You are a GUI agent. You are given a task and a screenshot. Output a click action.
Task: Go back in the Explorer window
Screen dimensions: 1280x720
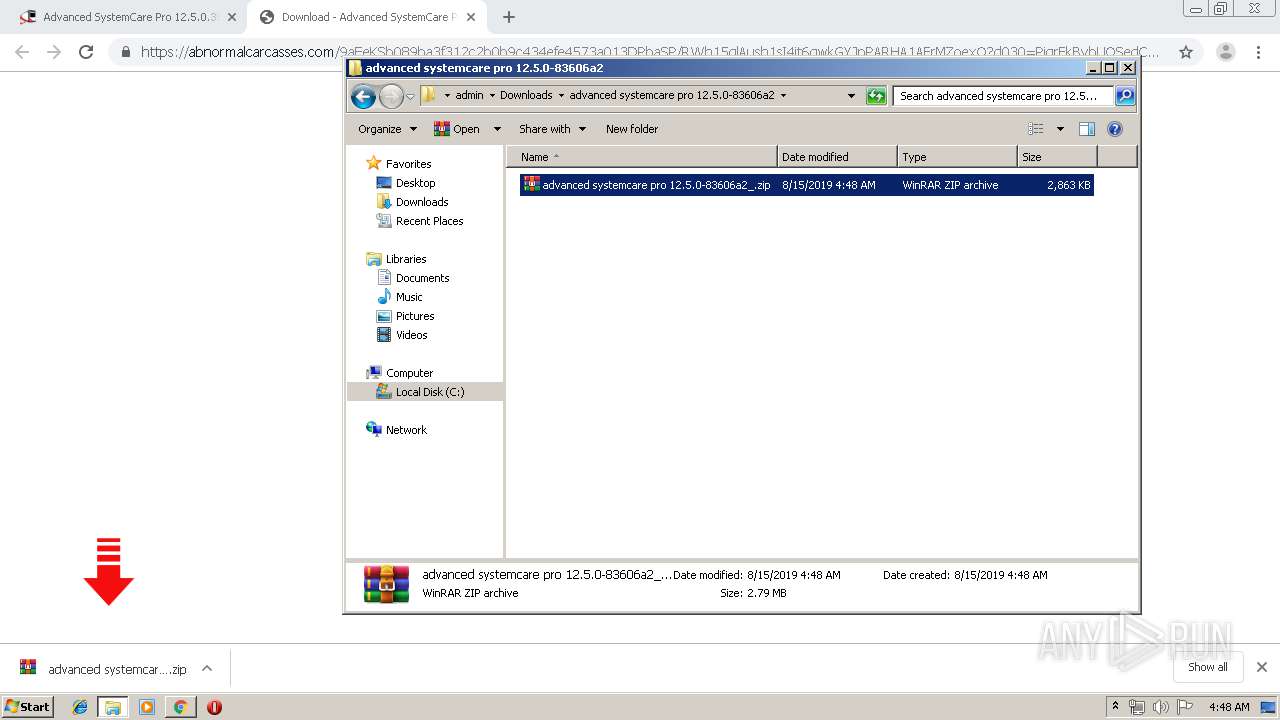click(363, 96)
